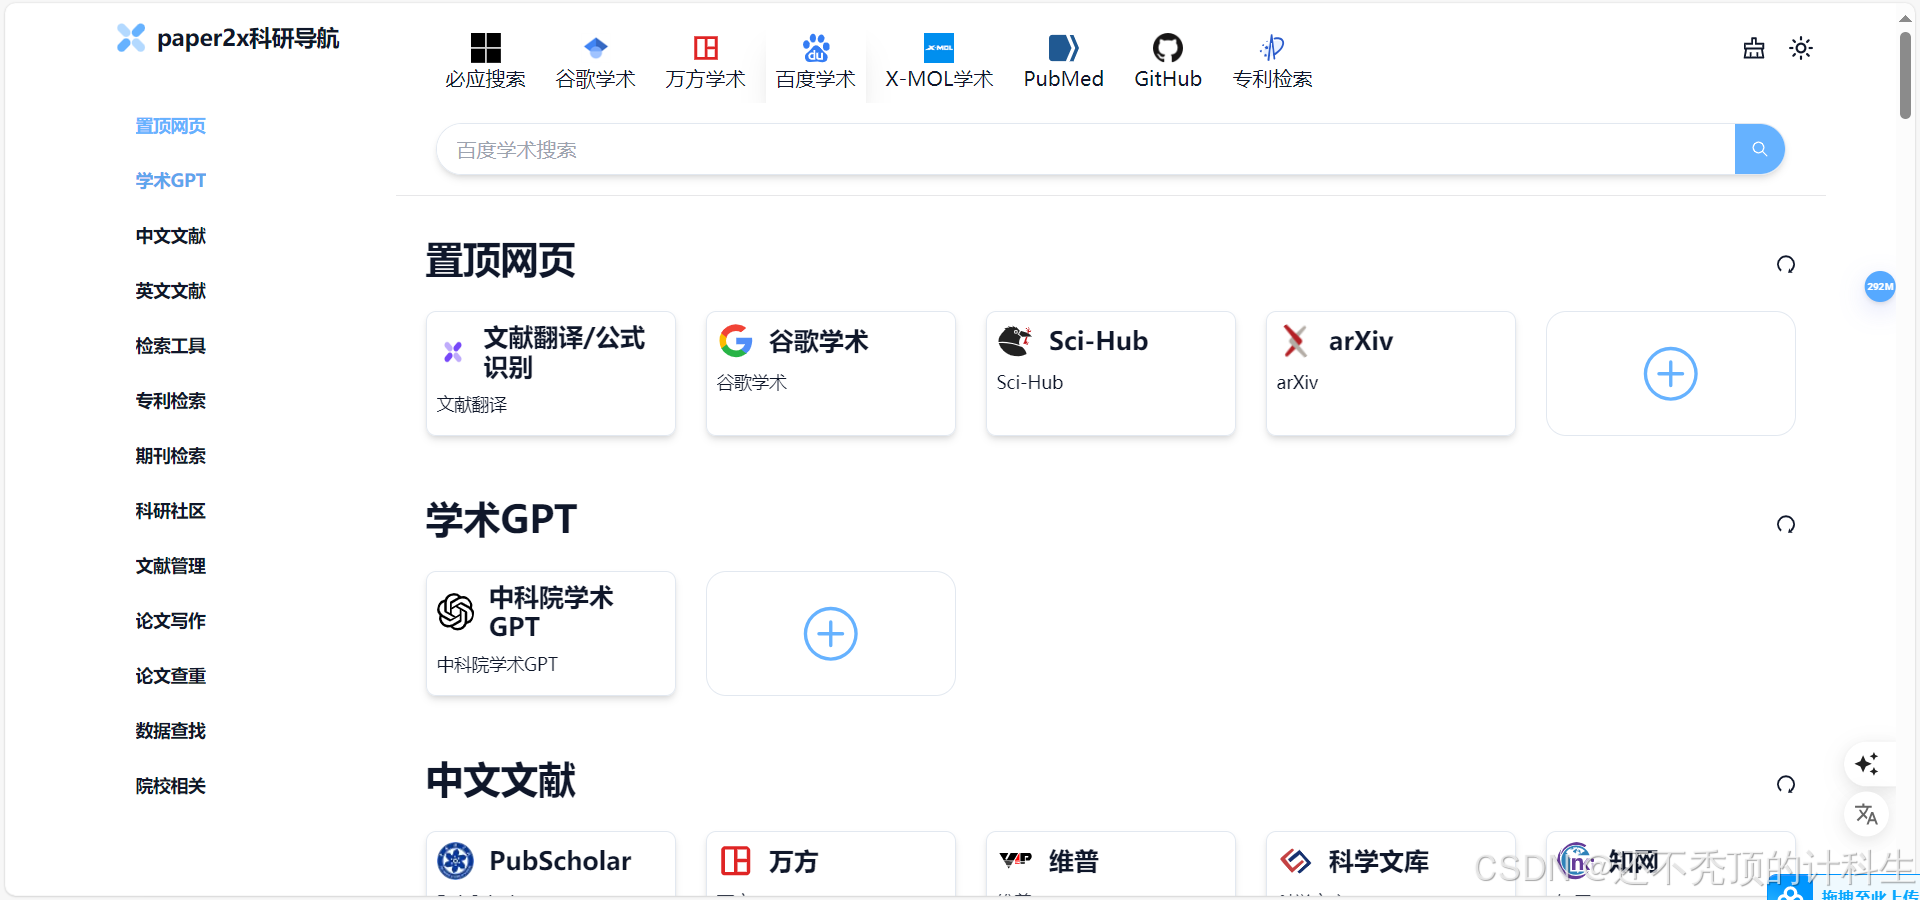Click the arXiv X logo icon
The image size is (1920, 900).
[x=1295, y=341]
